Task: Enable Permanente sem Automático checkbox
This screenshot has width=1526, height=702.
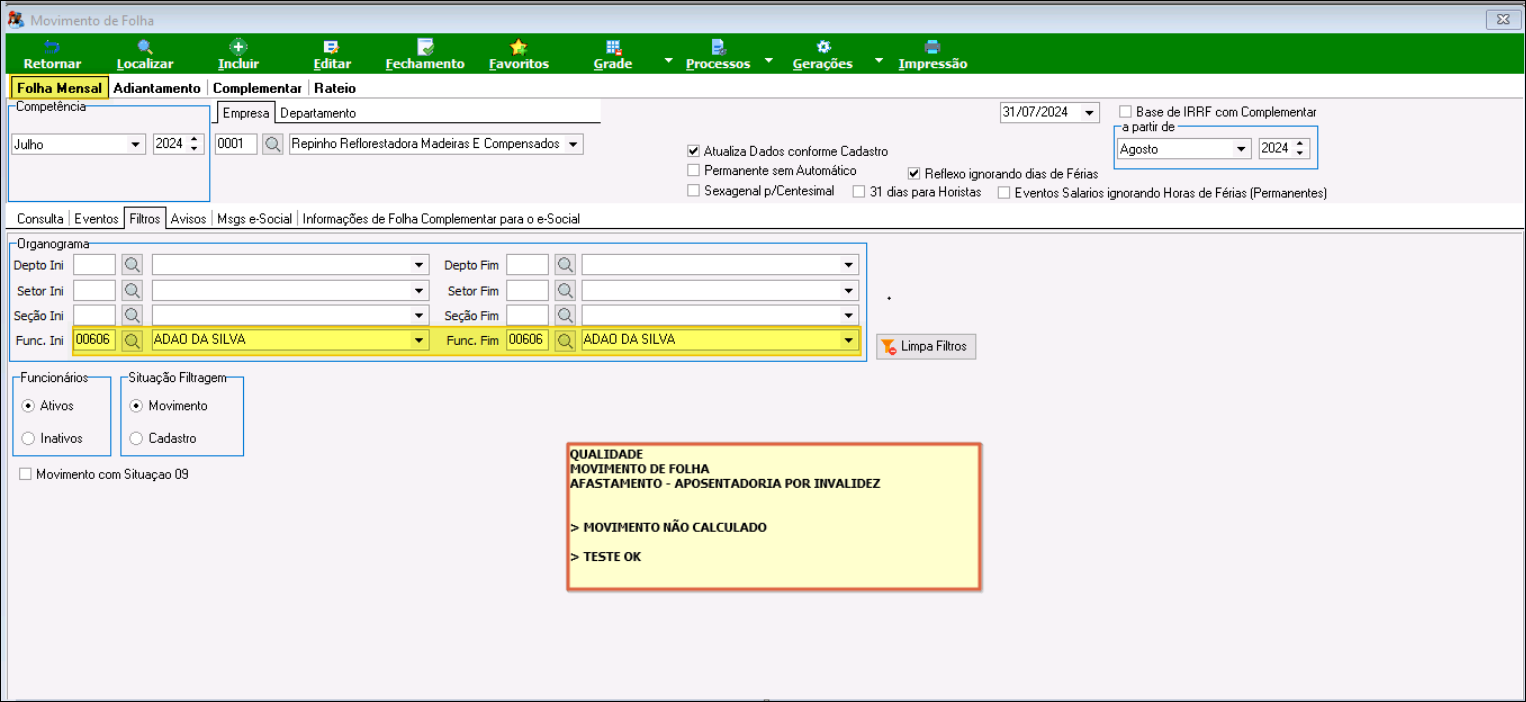Action: (694, 171)
